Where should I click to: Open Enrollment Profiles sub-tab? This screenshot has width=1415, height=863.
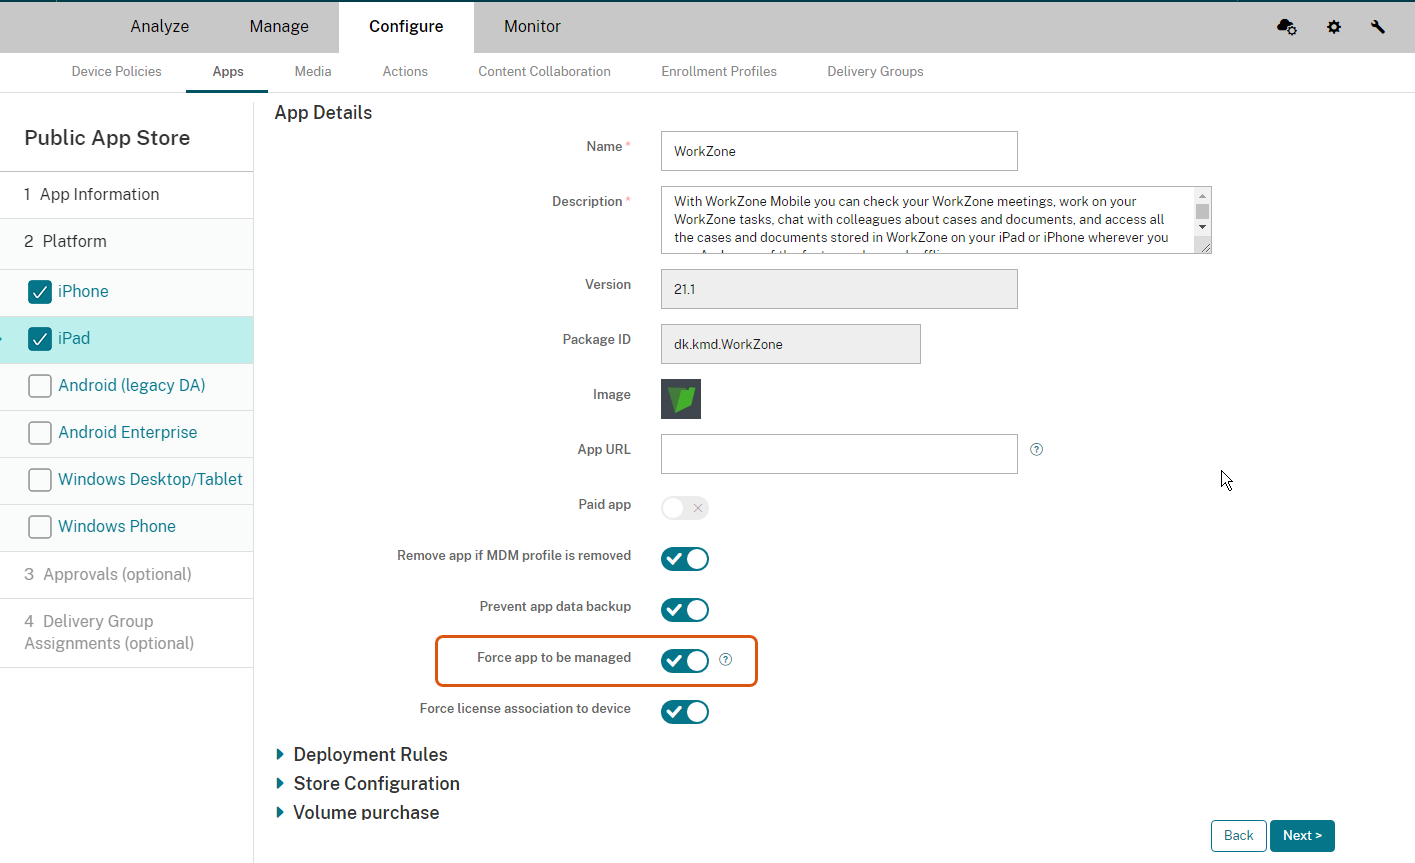(719, 72)
